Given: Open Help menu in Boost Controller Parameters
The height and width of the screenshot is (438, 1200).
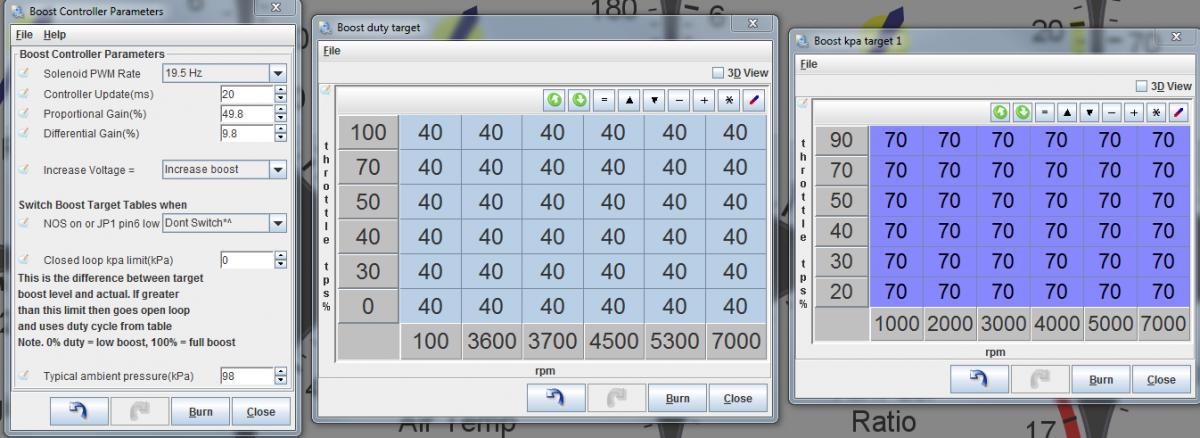Looking at the screenshot, I should point(55,35).
